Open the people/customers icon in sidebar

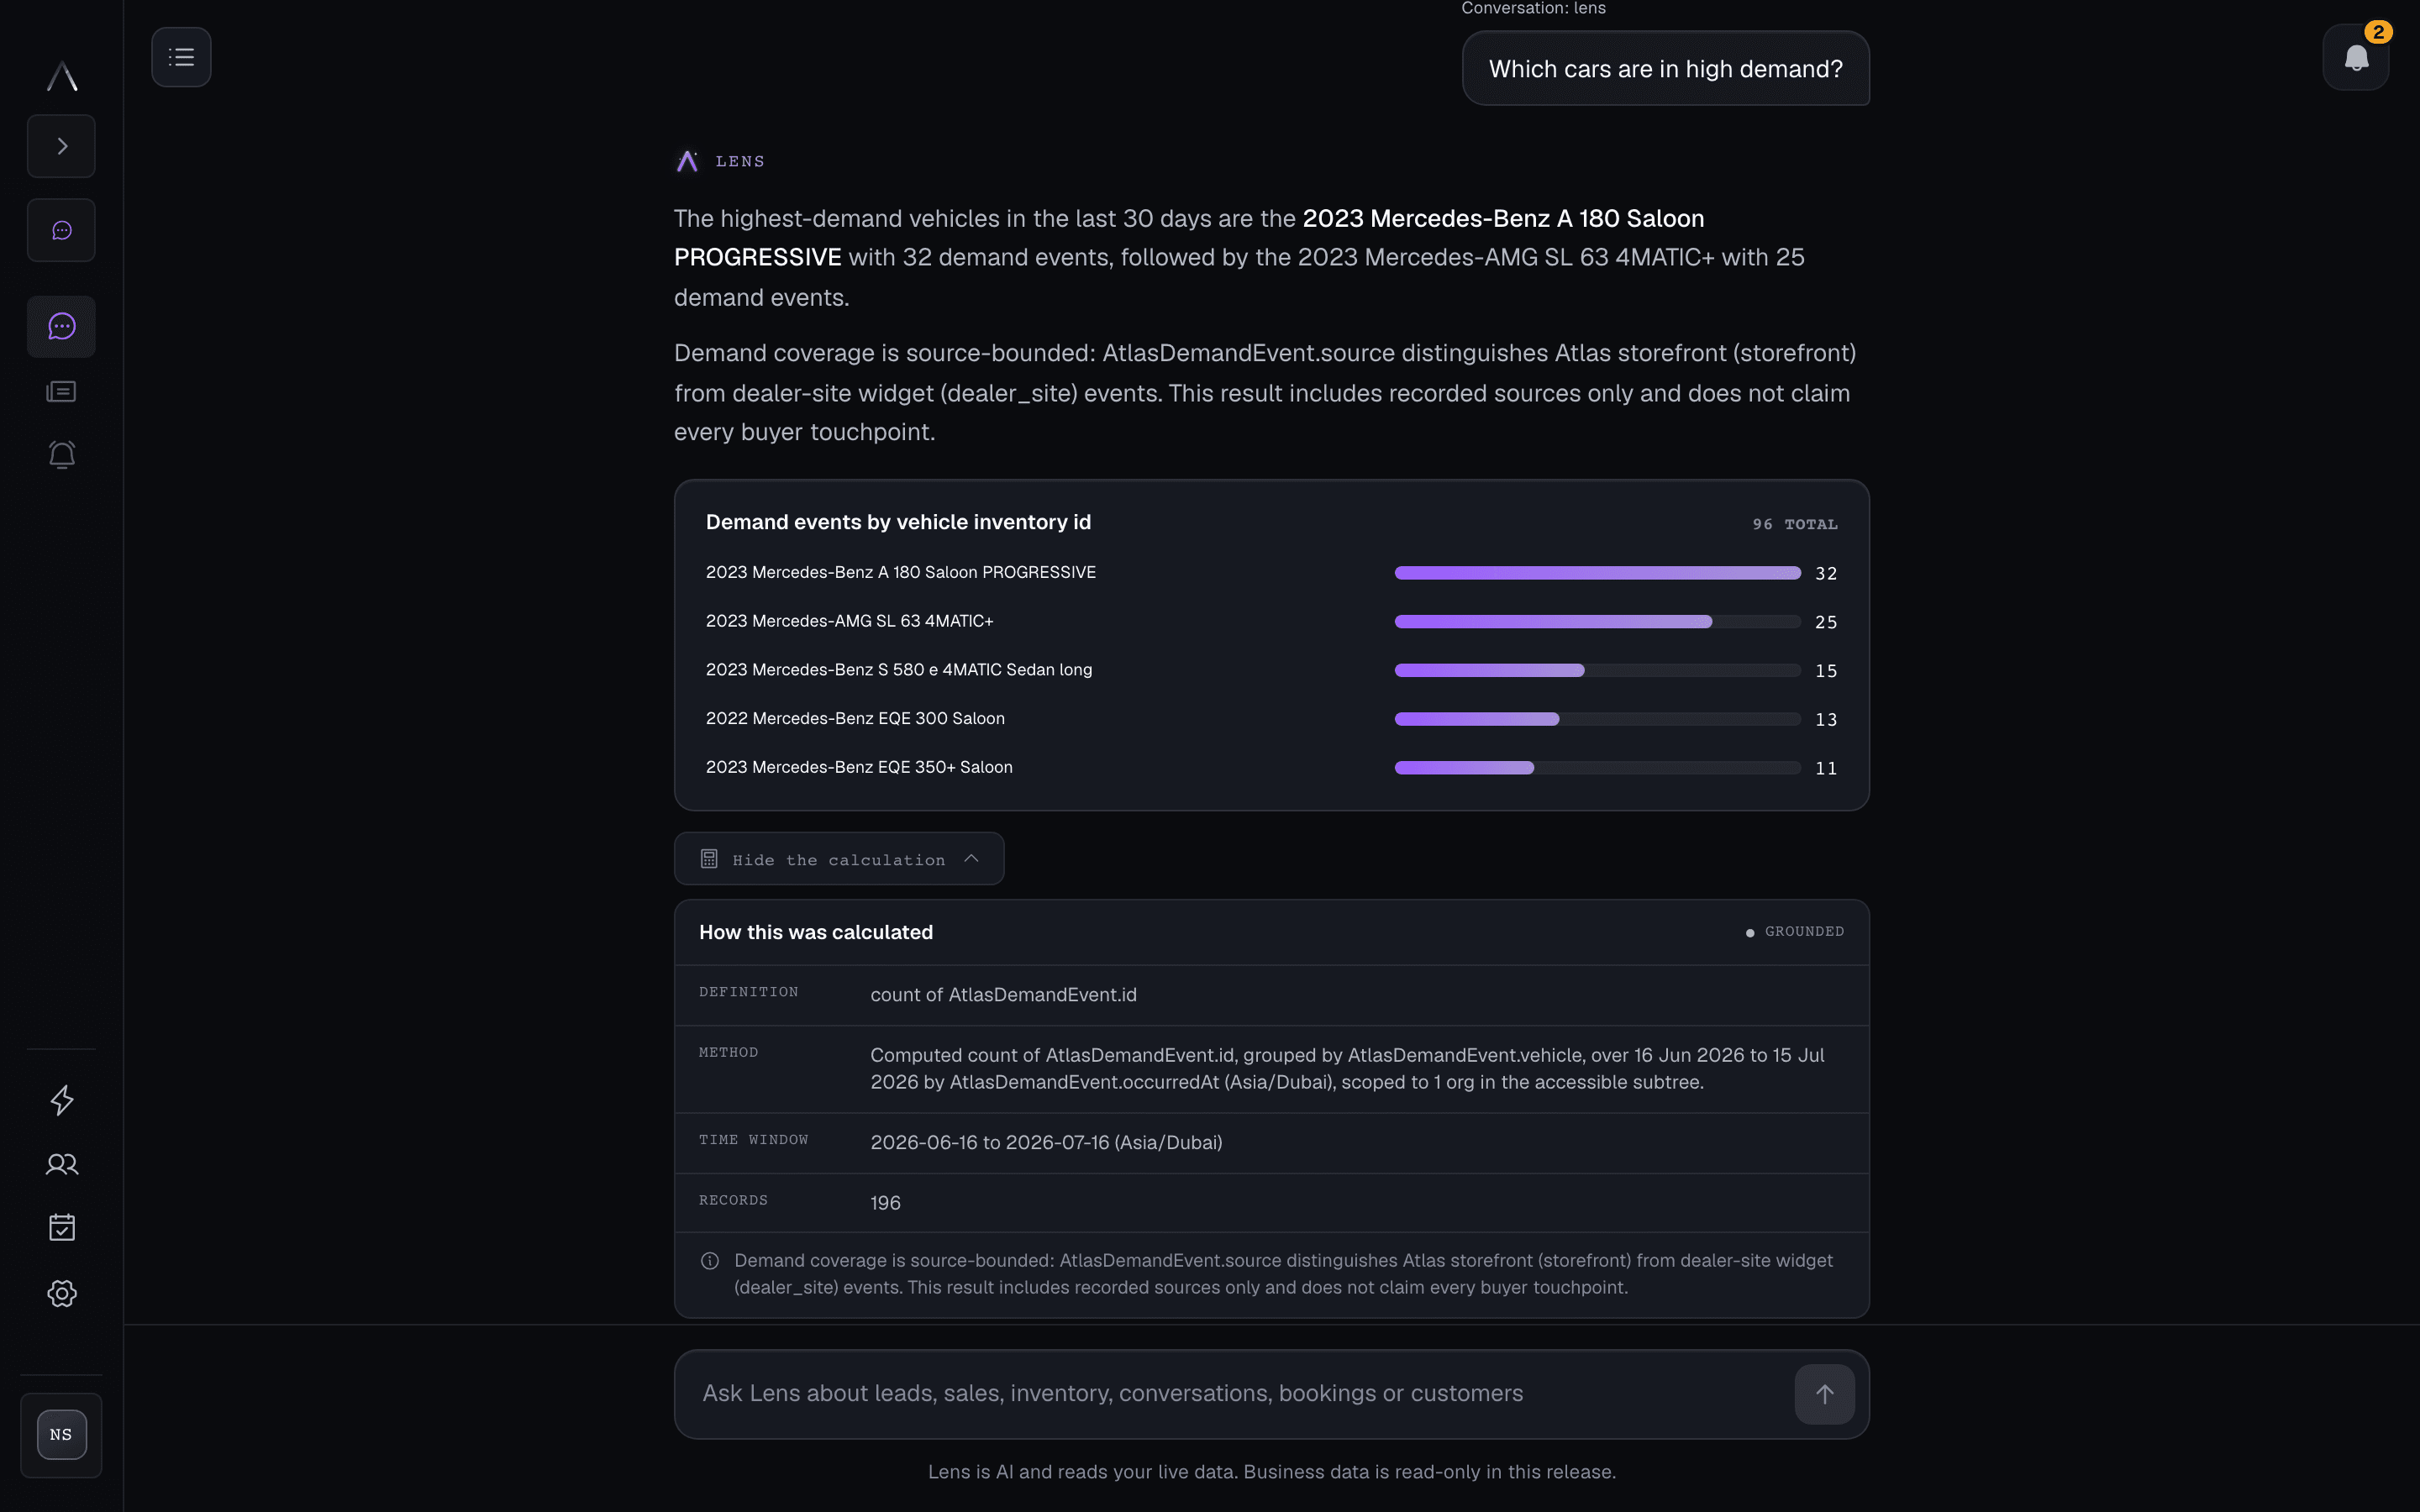coord(61,1164)
